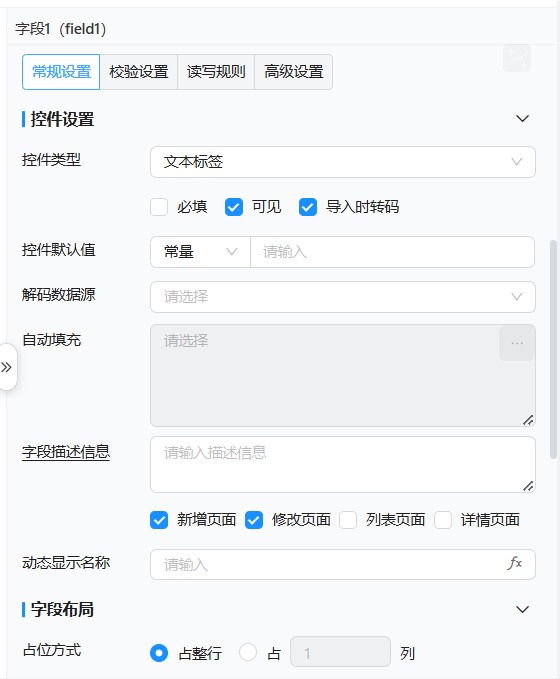Expand the side panel with double-arrow icon

pyautogui.click(x=6, y=367)
